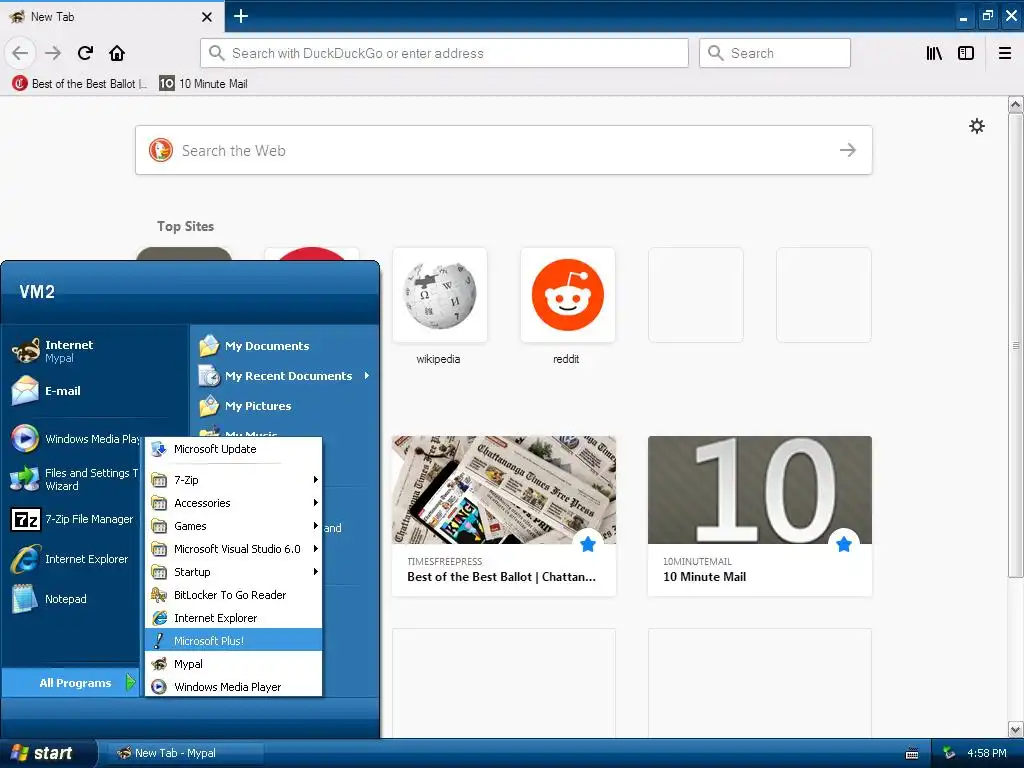This screenshot has height=768, width=1024.
Task: Select Microsoft Update in programs list
Action: pyautogui.click(x=234, y=449)
